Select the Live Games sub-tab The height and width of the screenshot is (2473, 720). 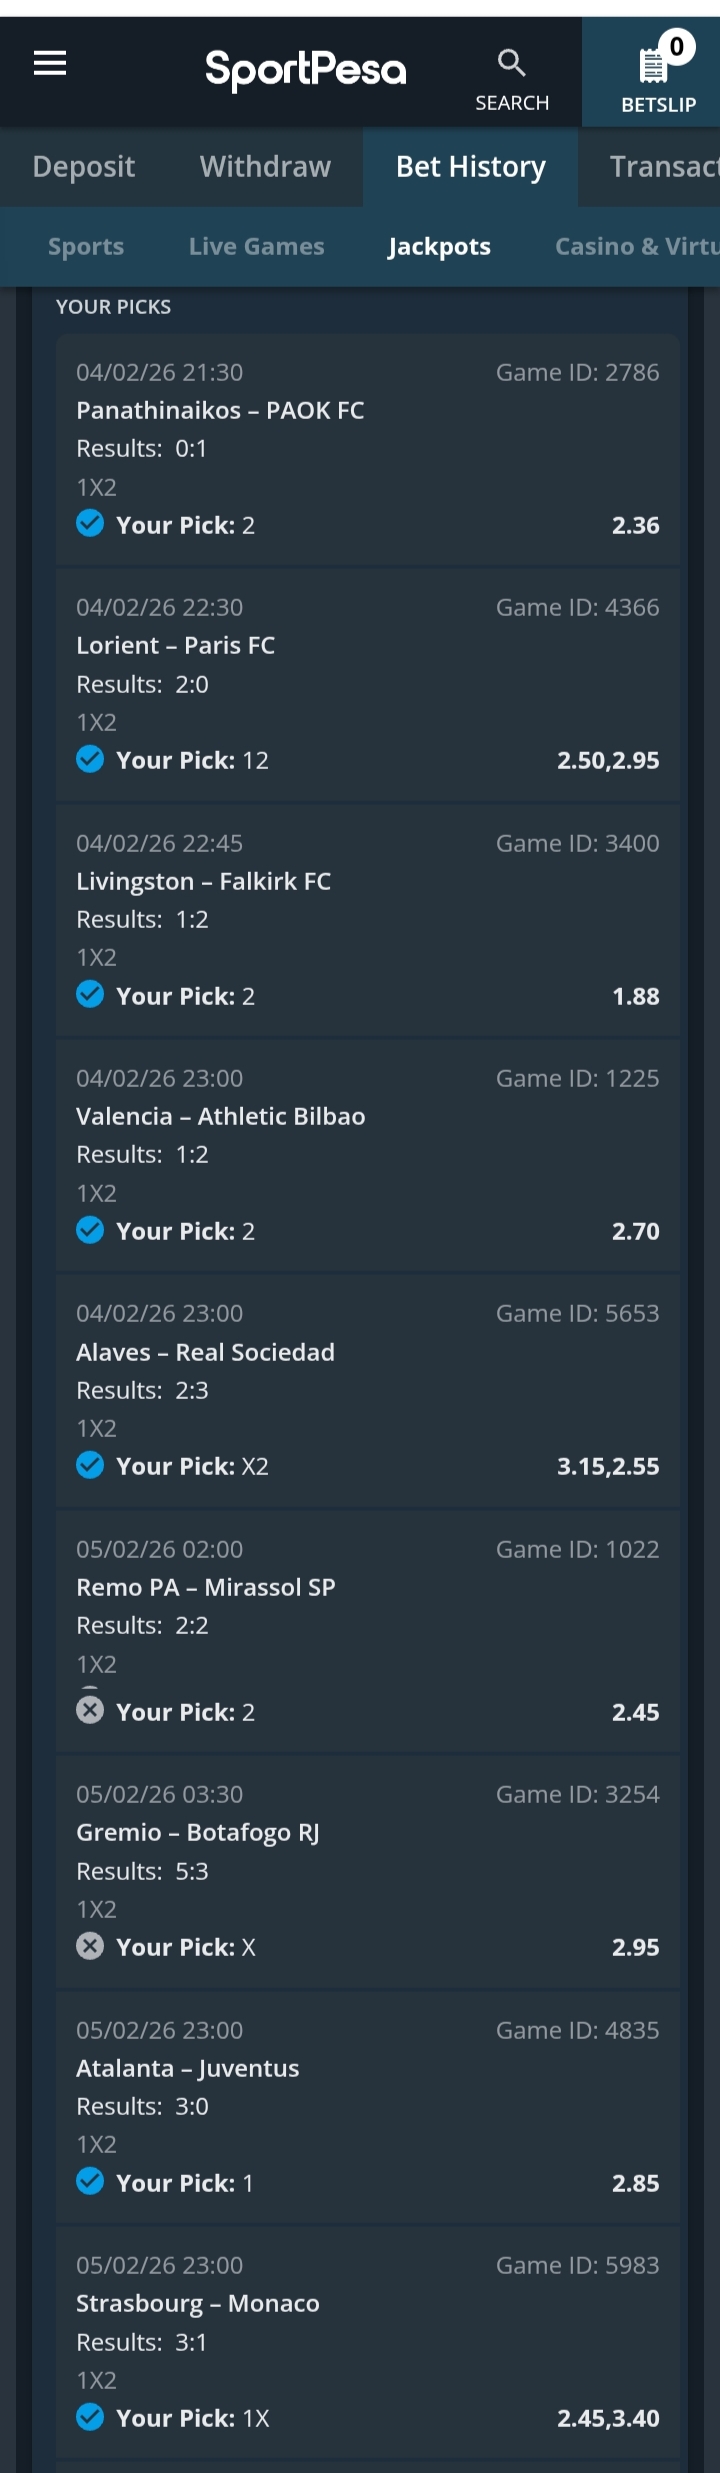pos(256,247)
